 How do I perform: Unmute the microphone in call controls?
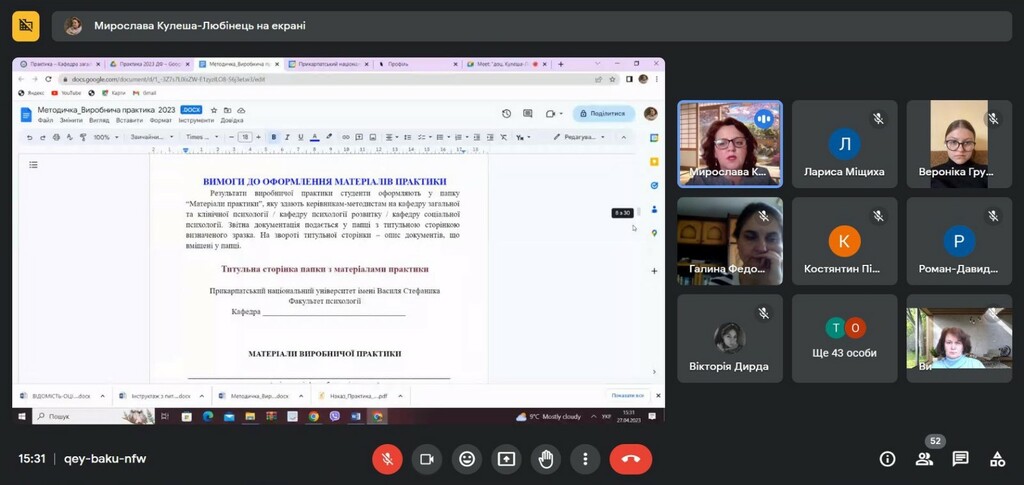387,459
